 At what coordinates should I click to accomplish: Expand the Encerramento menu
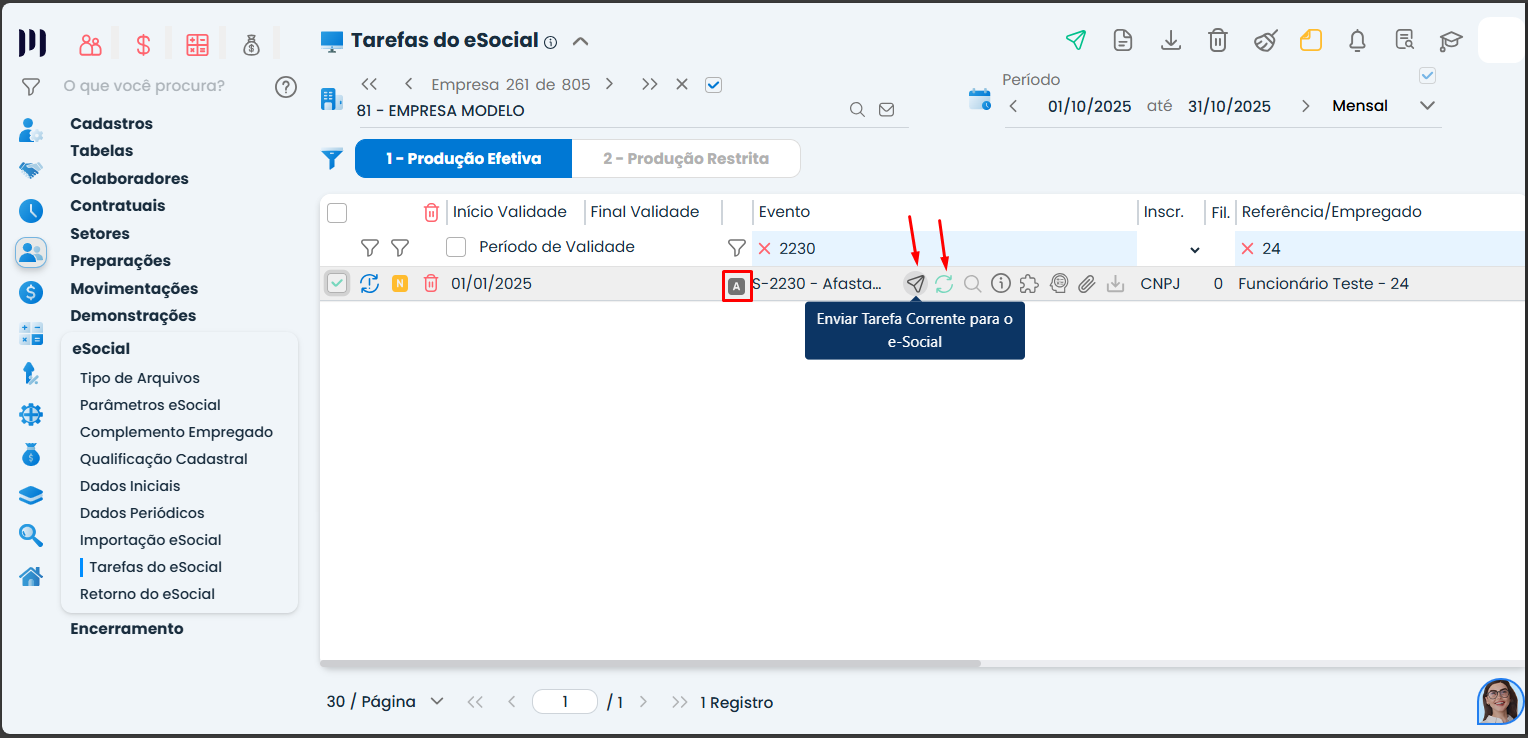127,629
